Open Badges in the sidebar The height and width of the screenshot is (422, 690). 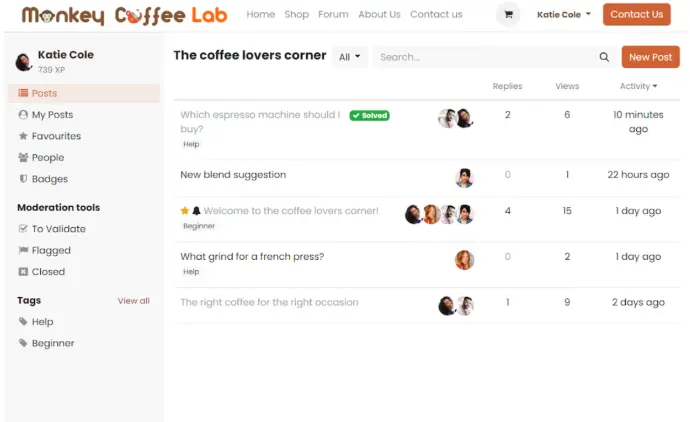(x=43, y=179)
